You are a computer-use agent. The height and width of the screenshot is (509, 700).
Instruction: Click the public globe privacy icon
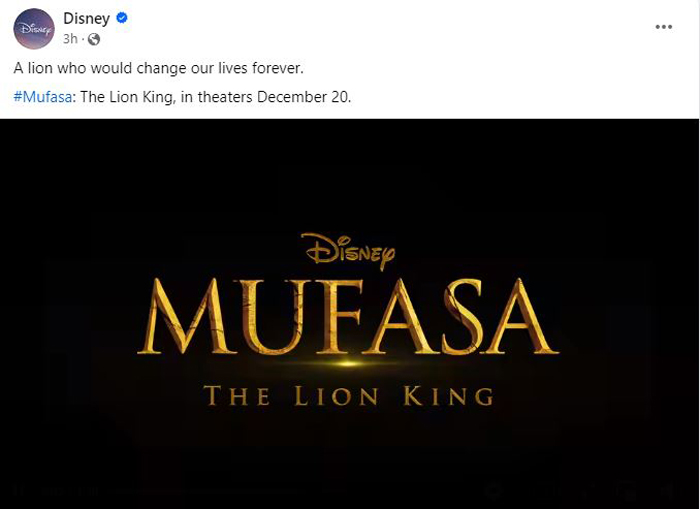pyautogui.click(x=94, y=39)
